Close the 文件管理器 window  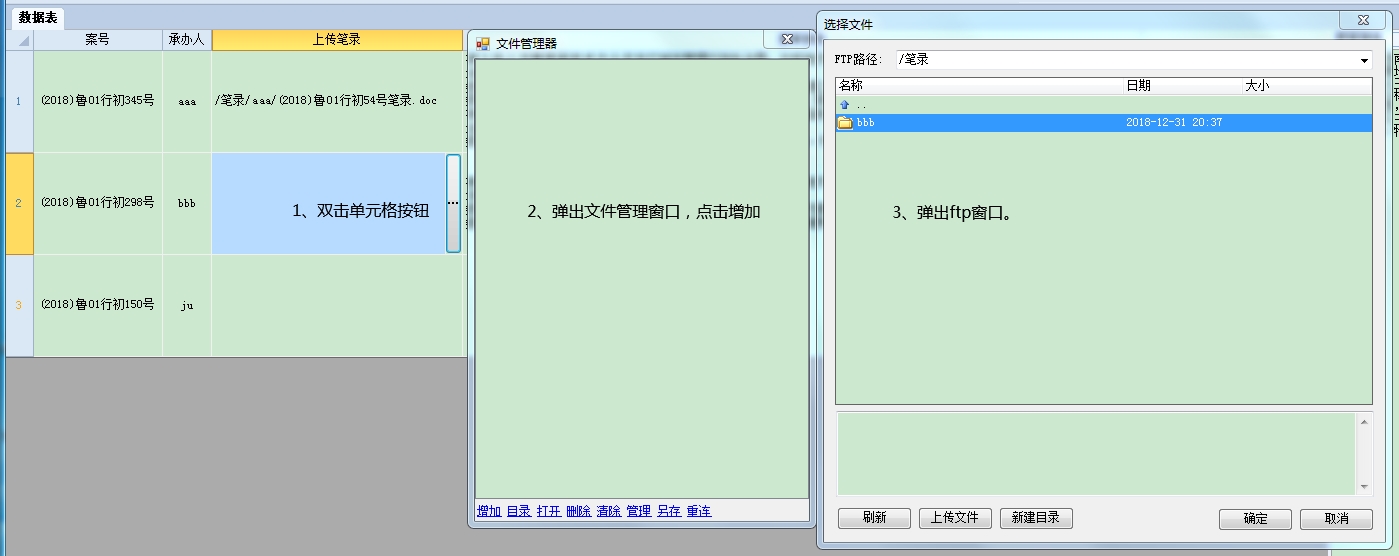coord(786,39)
